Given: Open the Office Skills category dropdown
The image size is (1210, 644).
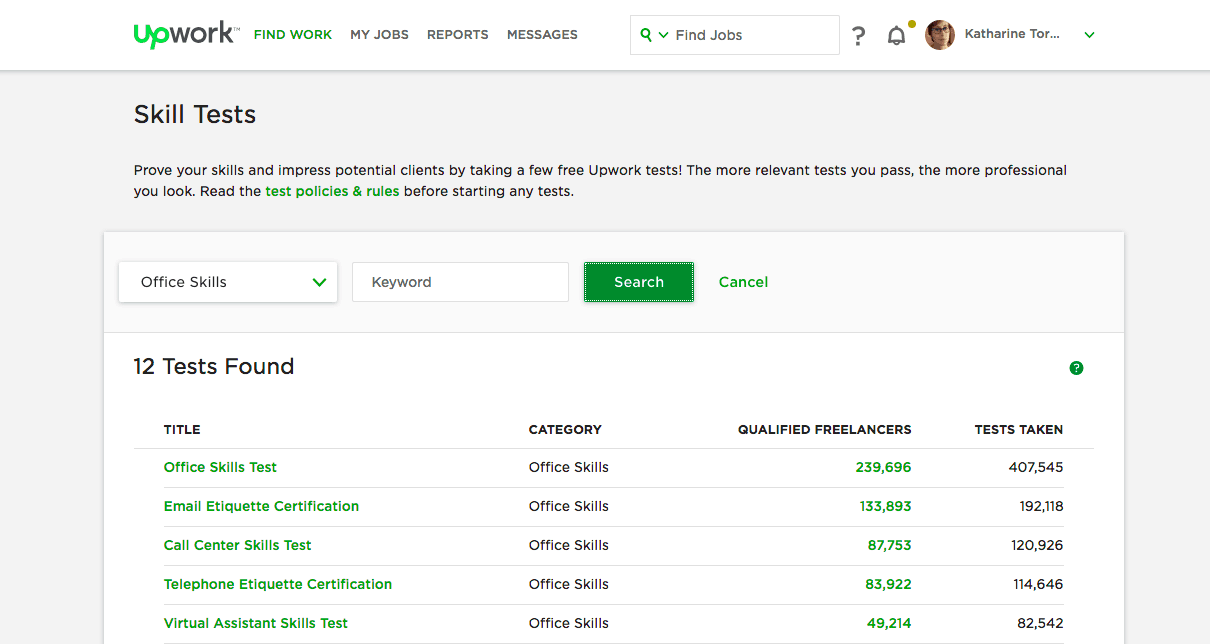Looking at the screenshot, I should 228,282.
